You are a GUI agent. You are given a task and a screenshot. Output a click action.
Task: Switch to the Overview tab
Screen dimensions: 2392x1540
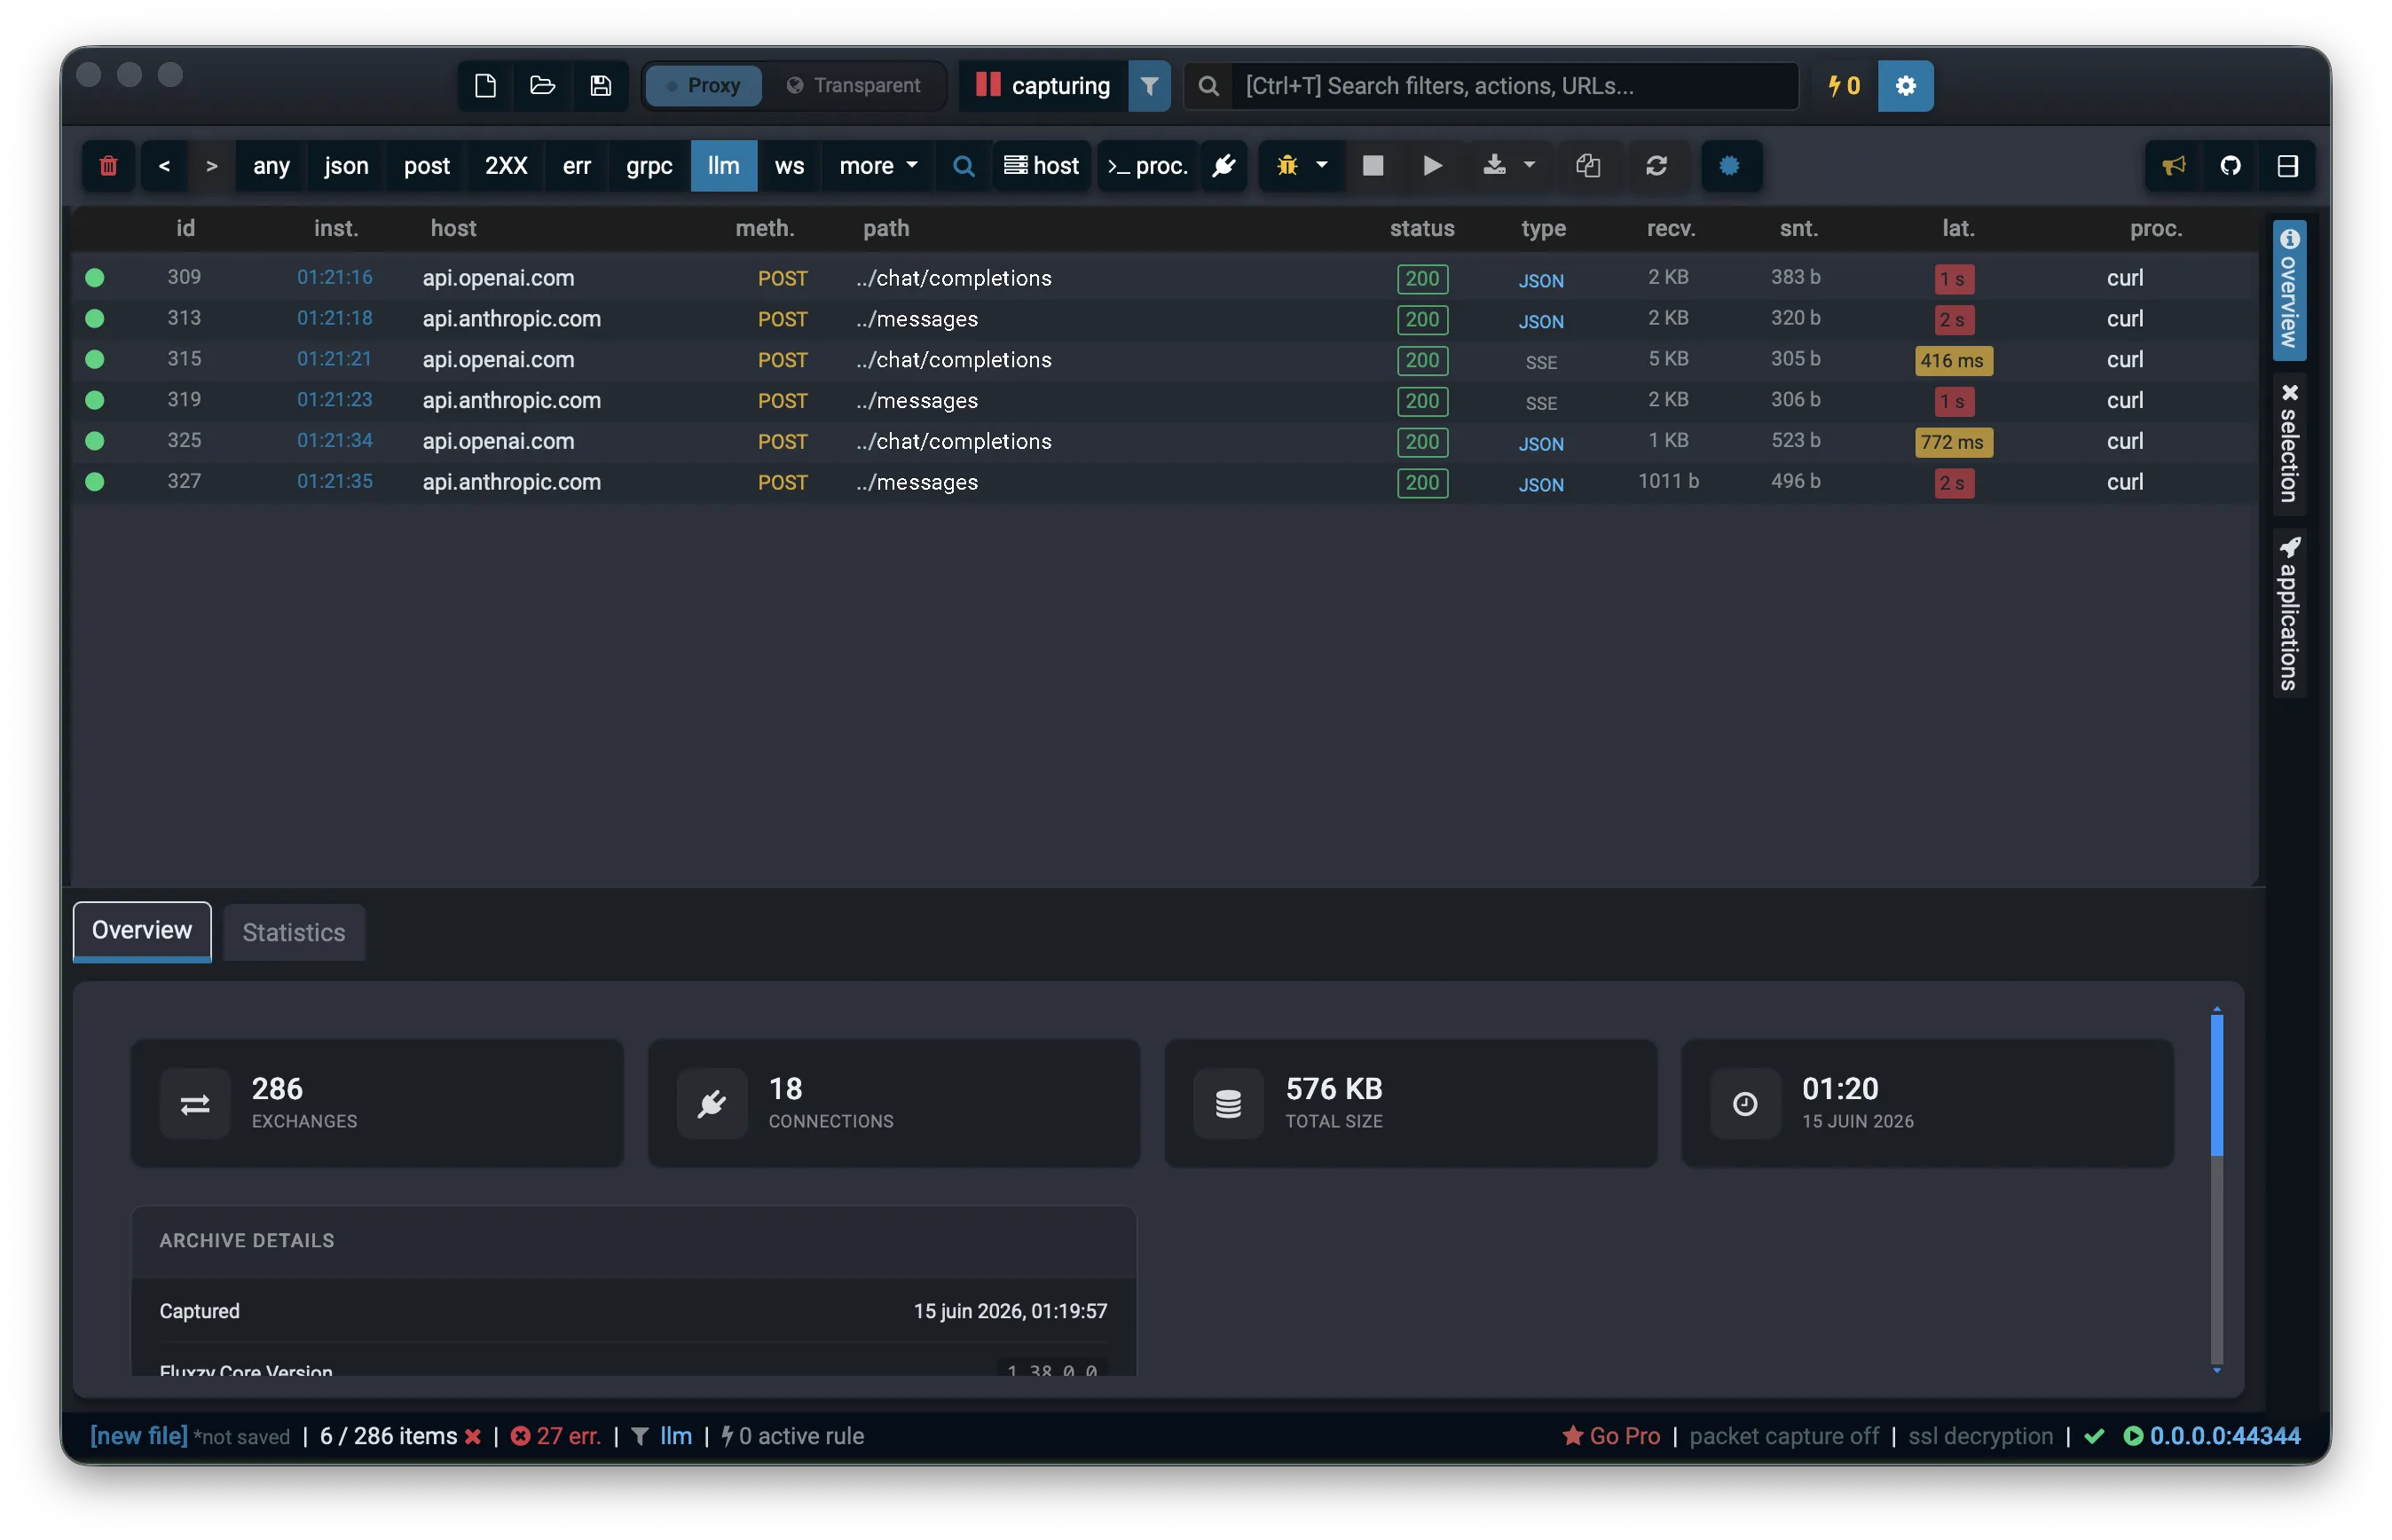(142, 931)
